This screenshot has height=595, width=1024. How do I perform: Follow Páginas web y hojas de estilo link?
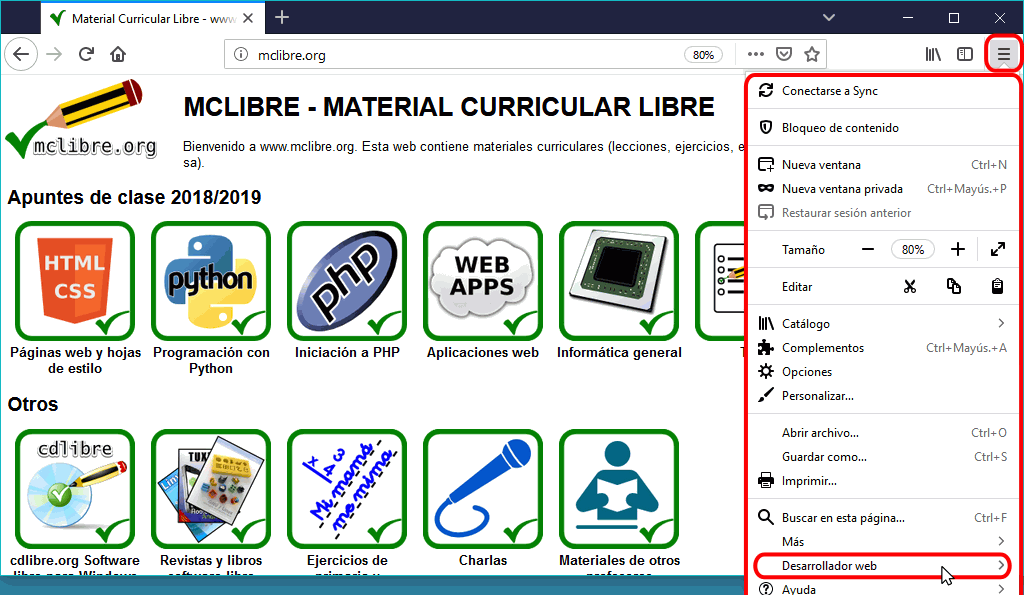click(75, 361)
